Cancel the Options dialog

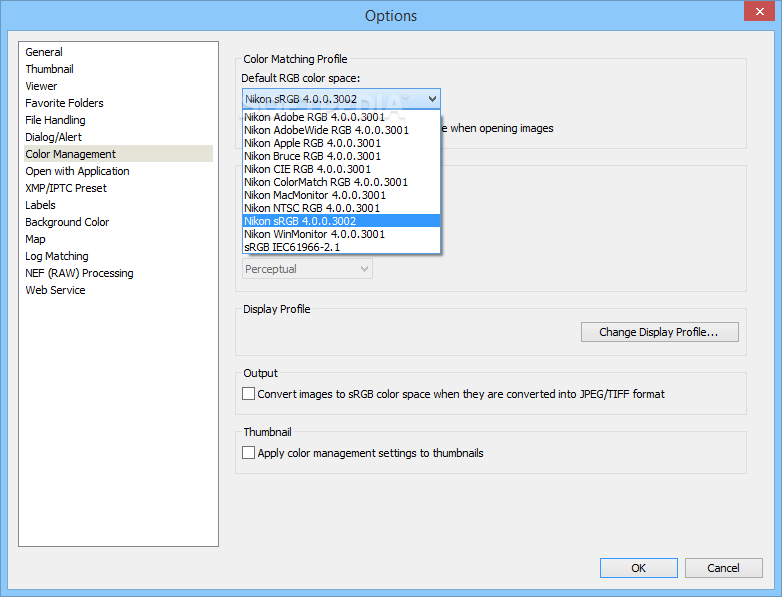[x=723, y=568]
